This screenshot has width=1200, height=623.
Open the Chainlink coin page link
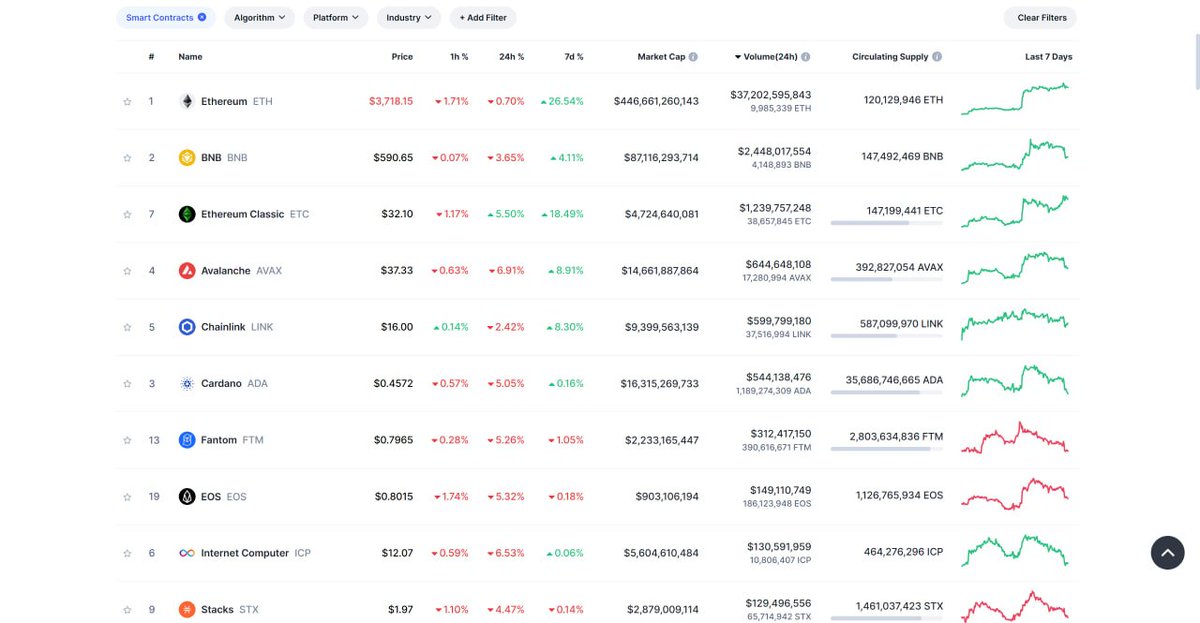(x=237, y=327)
